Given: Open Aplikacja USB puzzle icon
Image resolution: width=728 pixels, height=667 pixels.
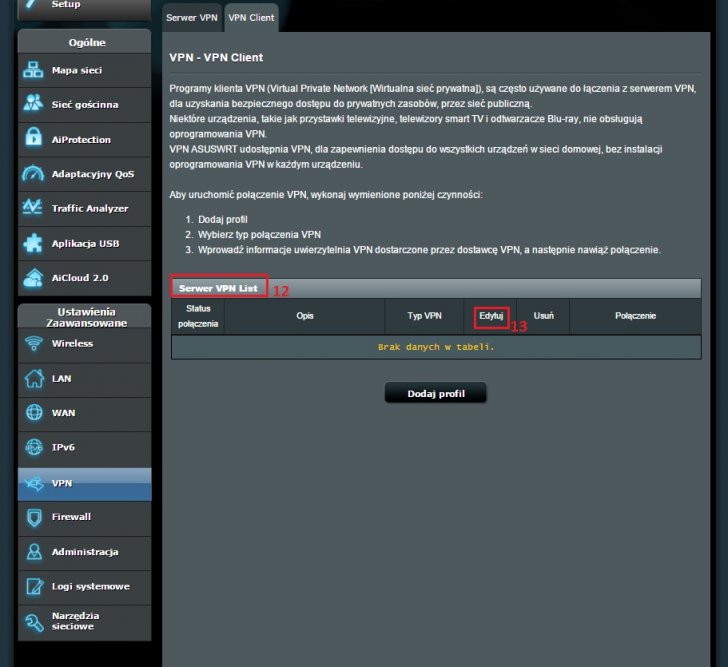Looking at the screenshot, I should 33,243.
